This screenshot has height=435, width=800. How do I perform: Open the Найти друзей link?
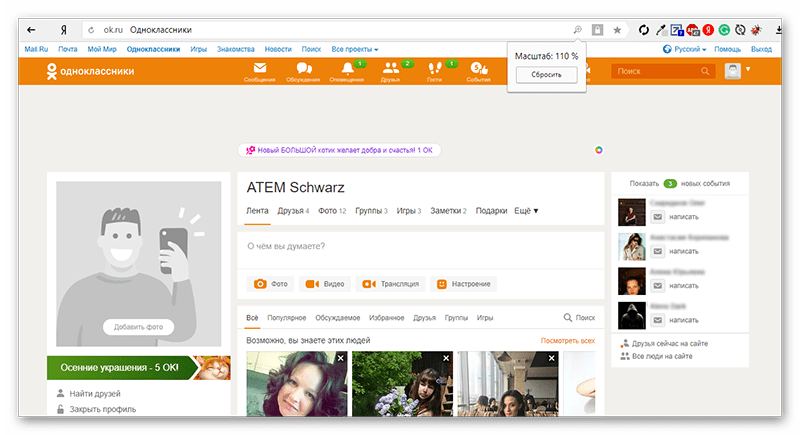88,394
